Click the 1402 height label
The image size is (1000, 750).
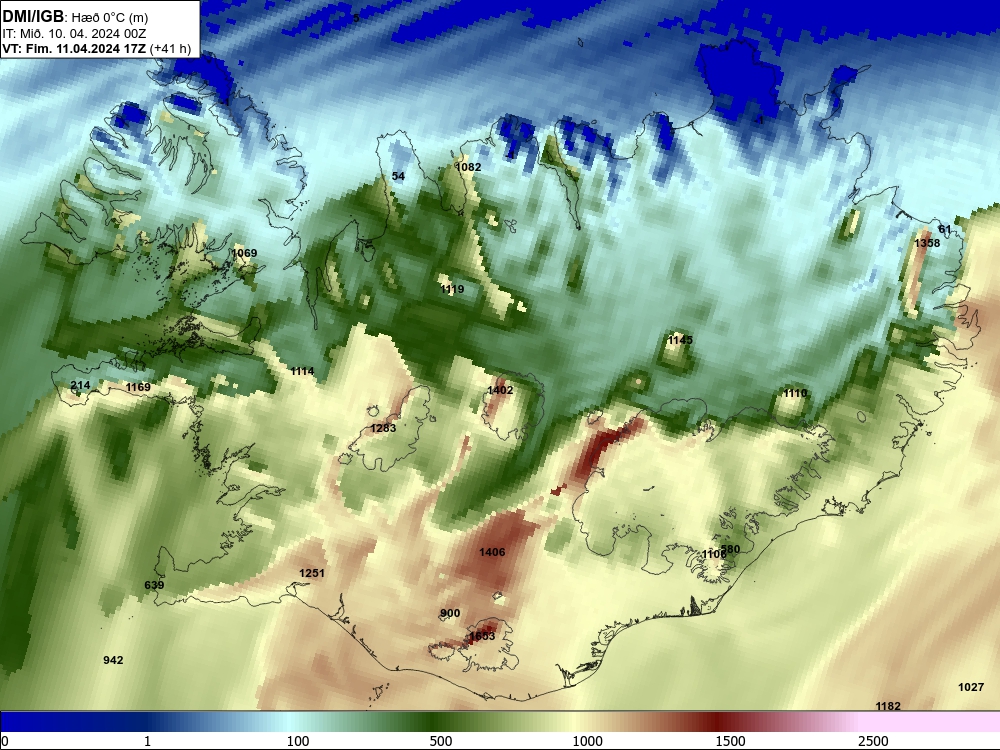pos(500,390)
